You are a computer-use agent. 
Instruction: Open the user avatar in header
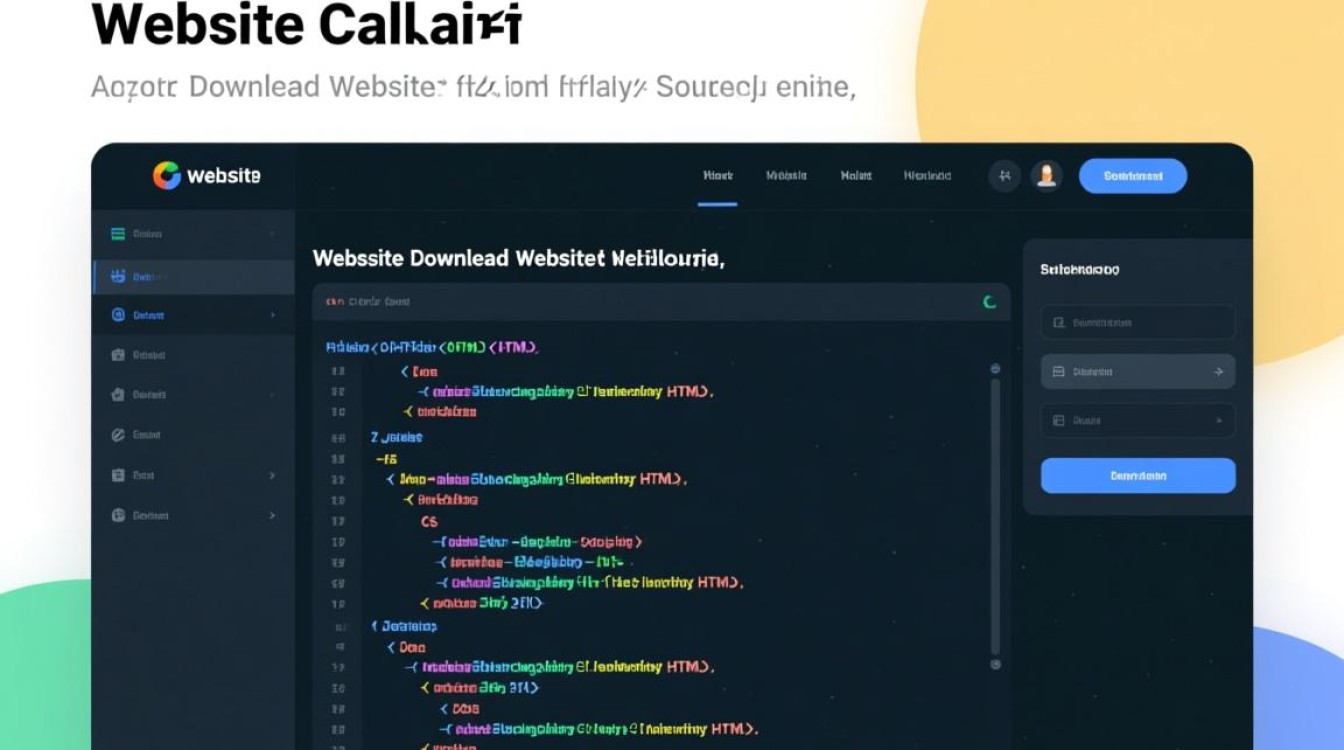coord(1046,176)
